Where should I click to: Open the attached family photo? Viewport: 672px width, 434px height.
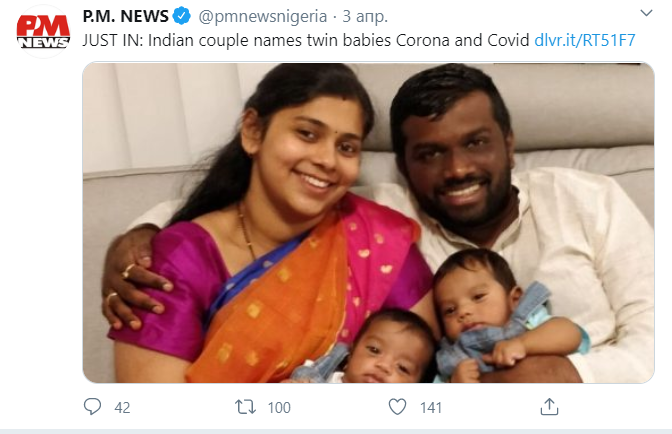tap(368, 223)
